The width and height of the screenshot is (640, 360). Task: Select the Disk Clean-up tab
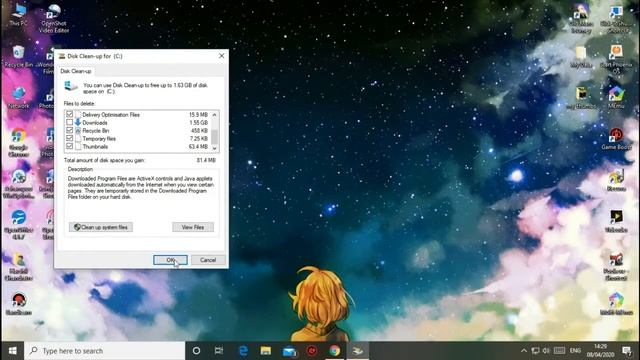pos(76,71)
